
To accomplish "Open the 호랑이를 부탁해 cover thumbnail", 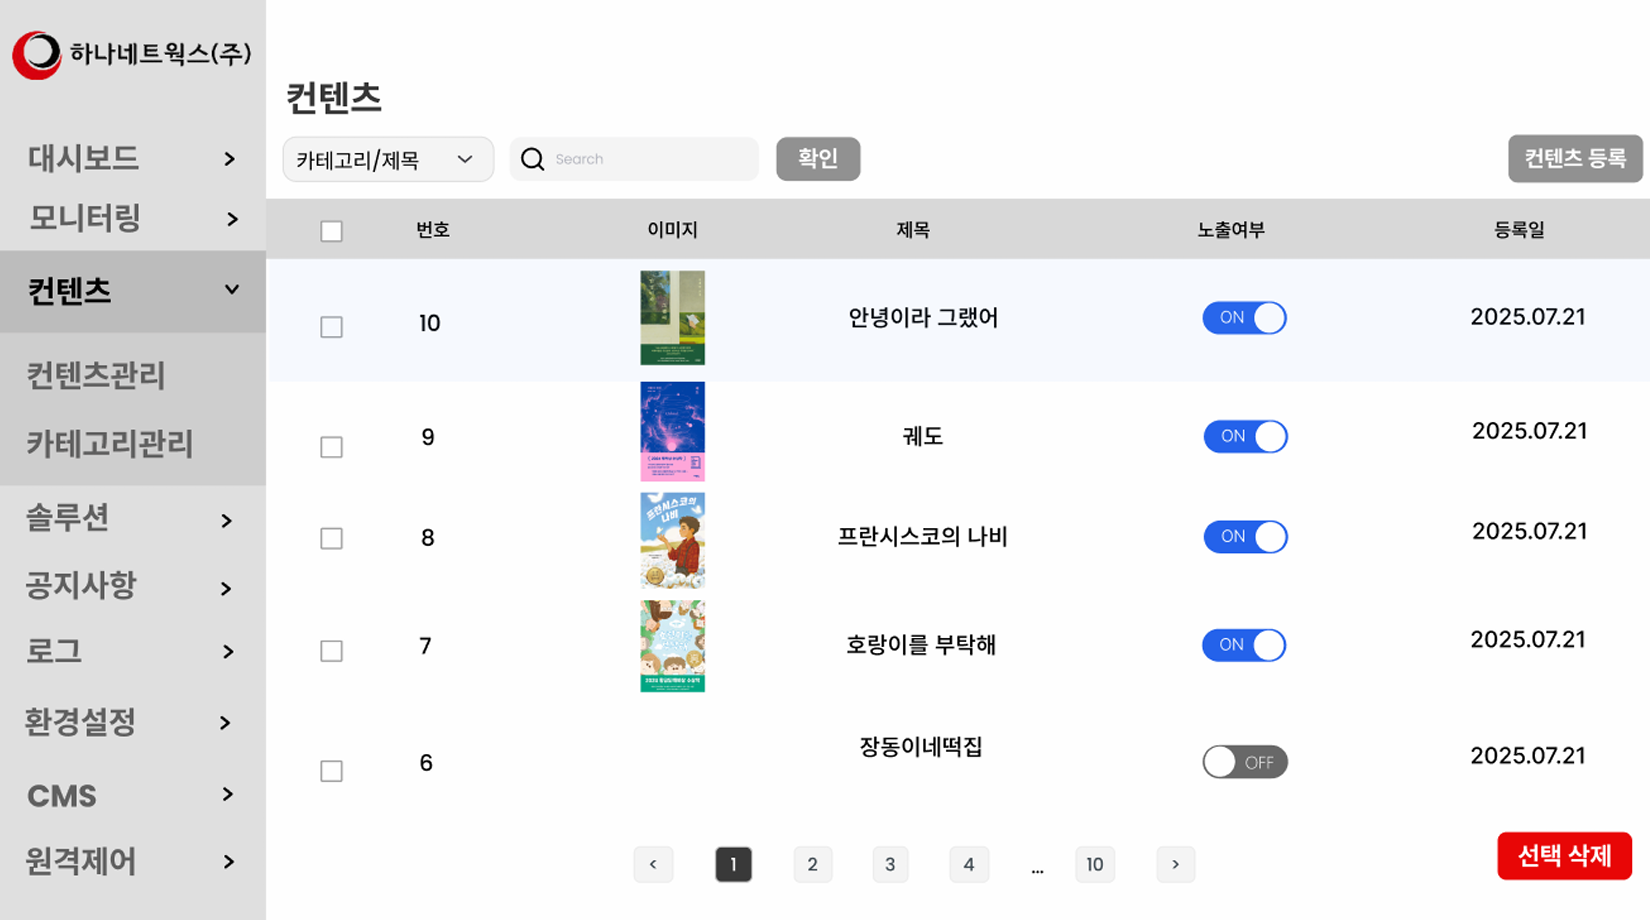I will 672,646.
